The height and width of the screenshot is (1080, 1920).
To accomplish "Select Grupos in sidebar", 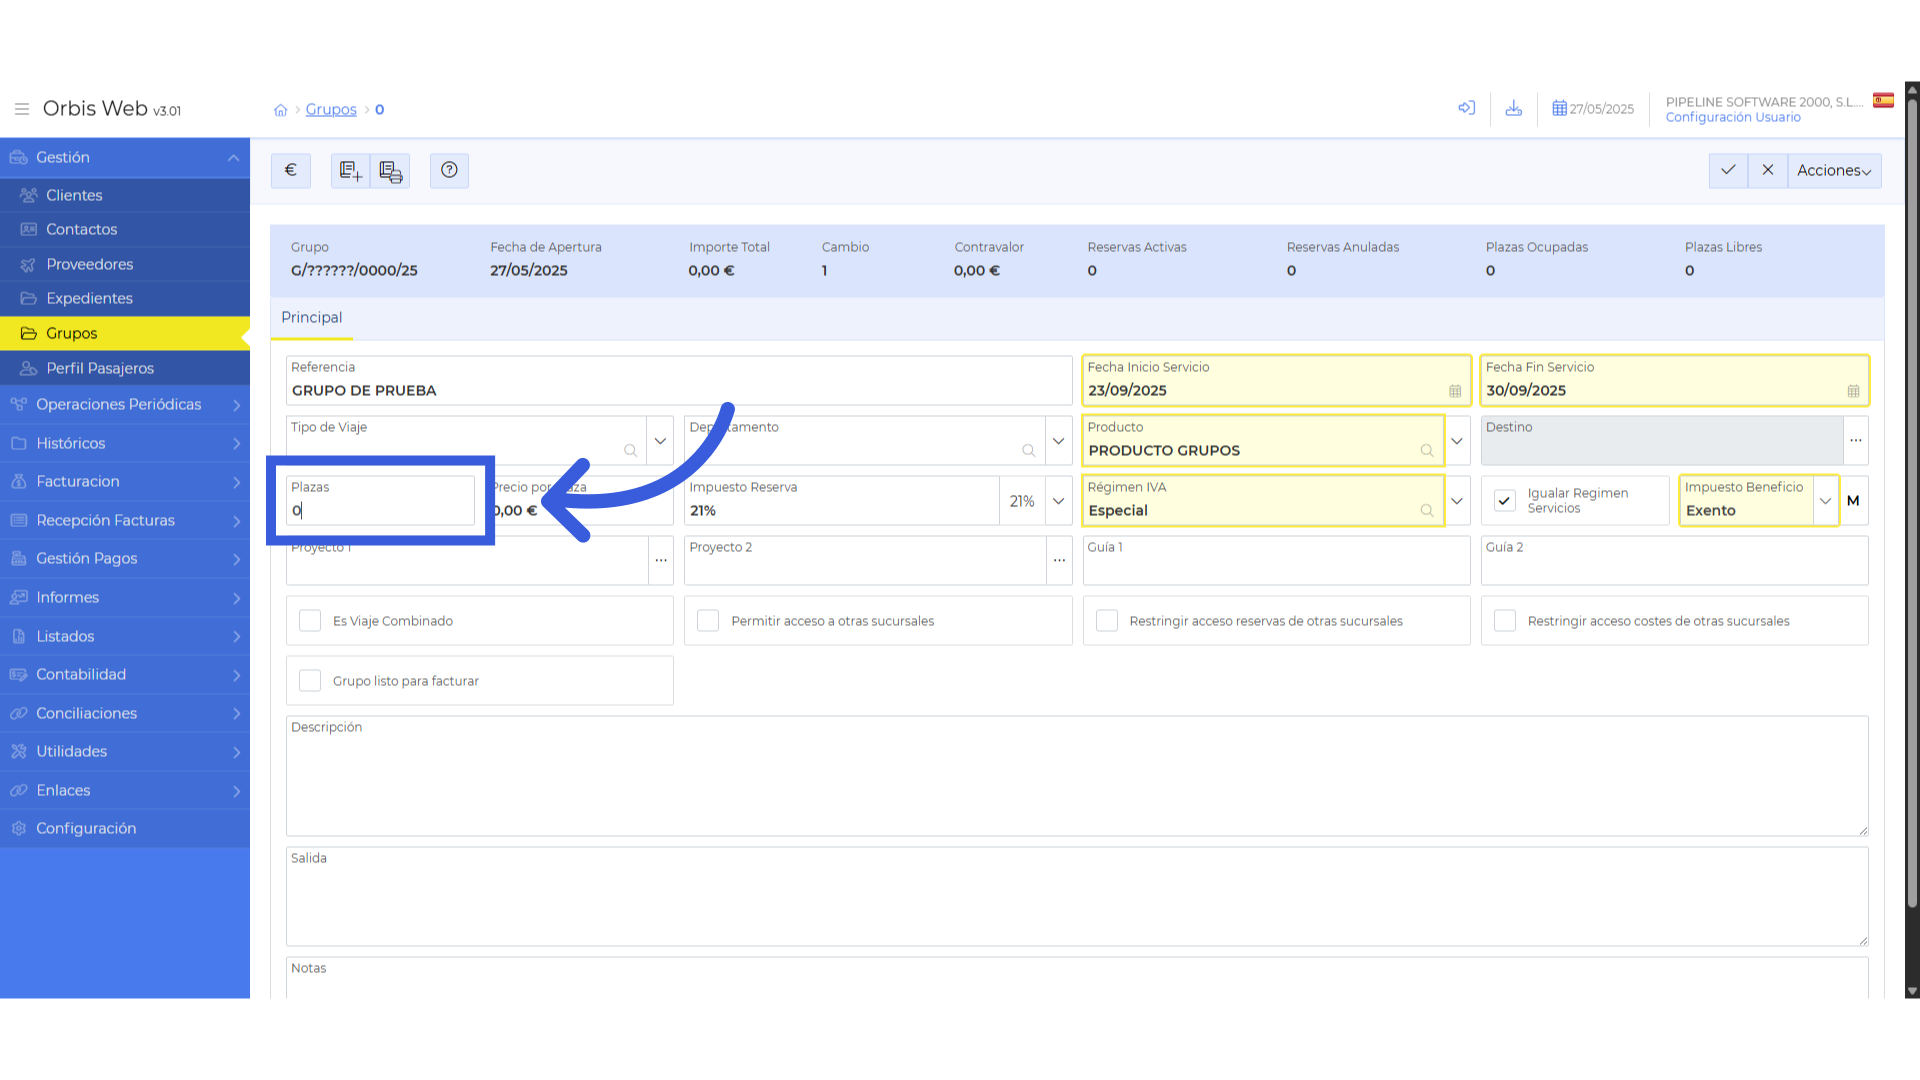I will pos(125,333).
